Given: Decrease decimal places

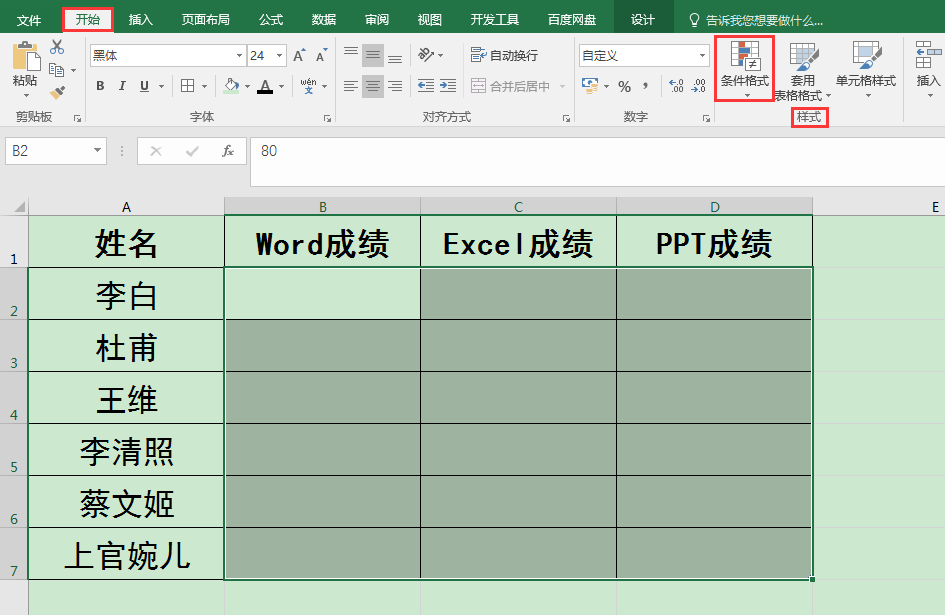Looking at the screenshot, I should click(699, 86).
